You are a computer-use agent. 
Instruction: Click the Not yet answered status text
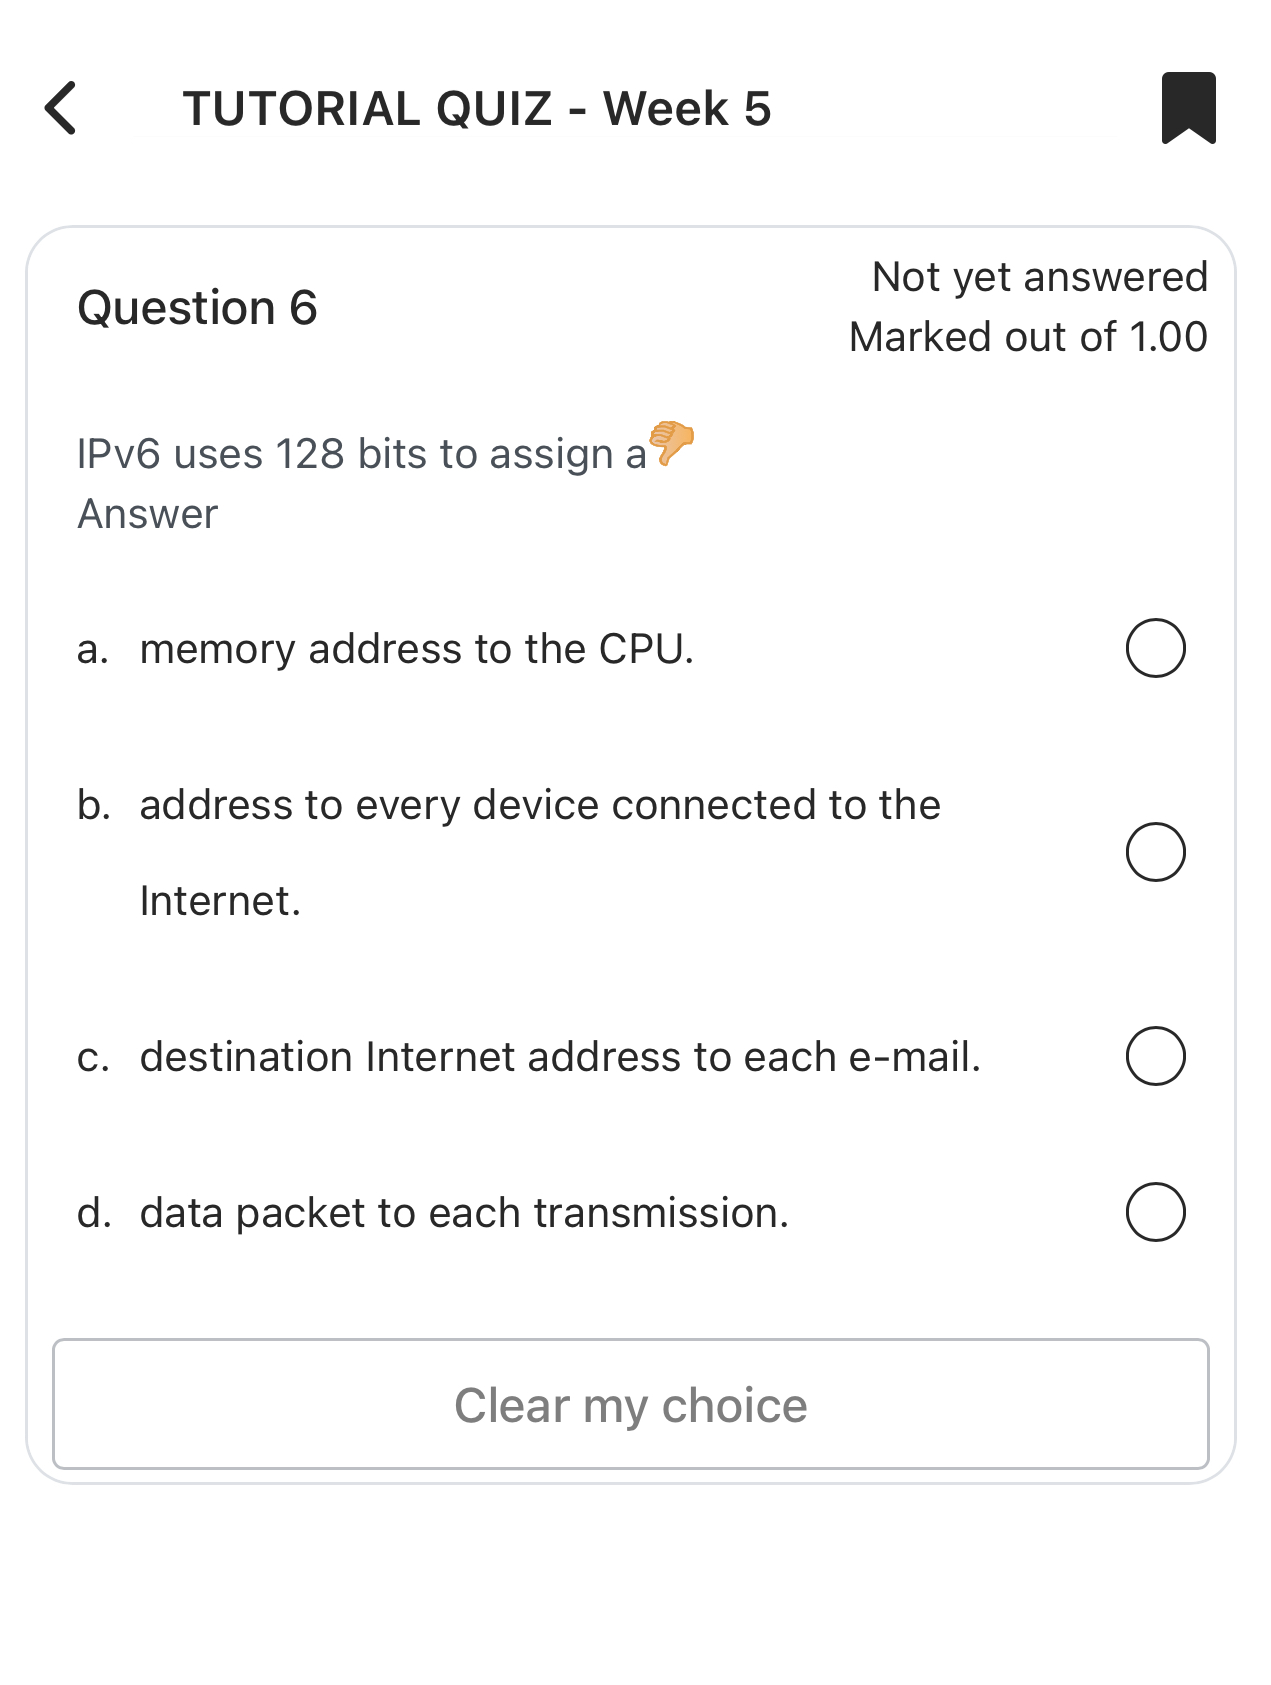coord(1039,276)
